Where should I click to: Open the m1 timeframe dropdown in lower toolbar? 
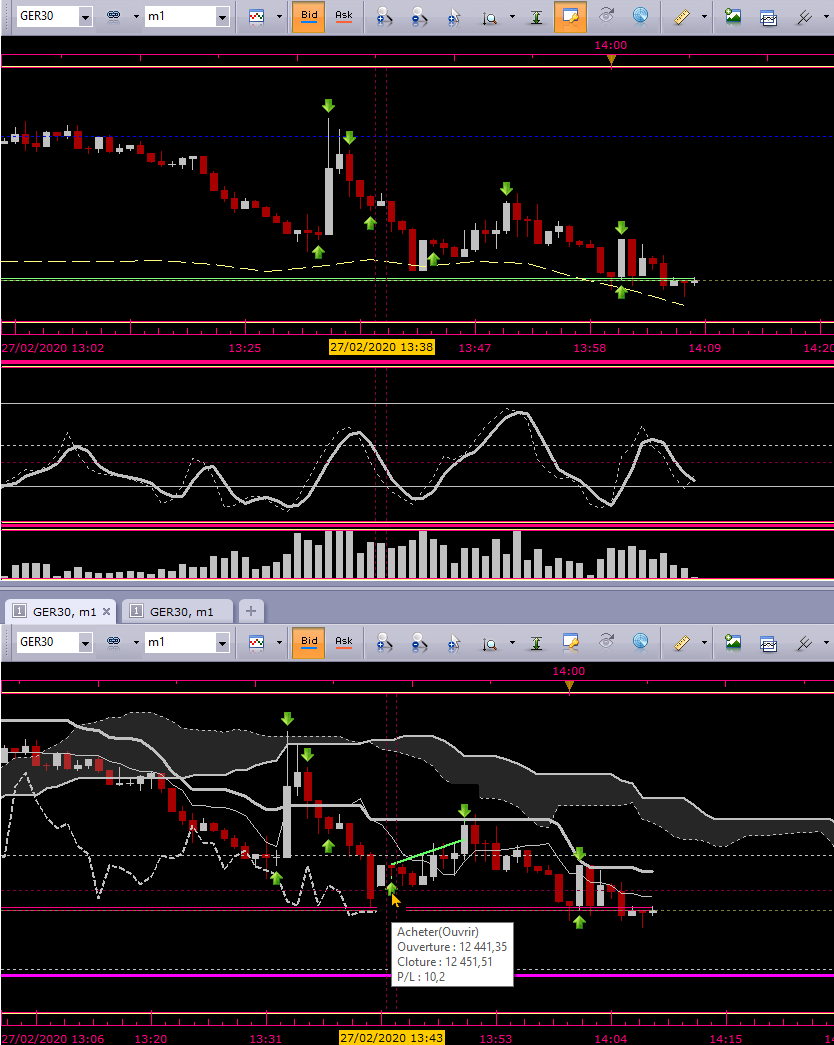222,642
